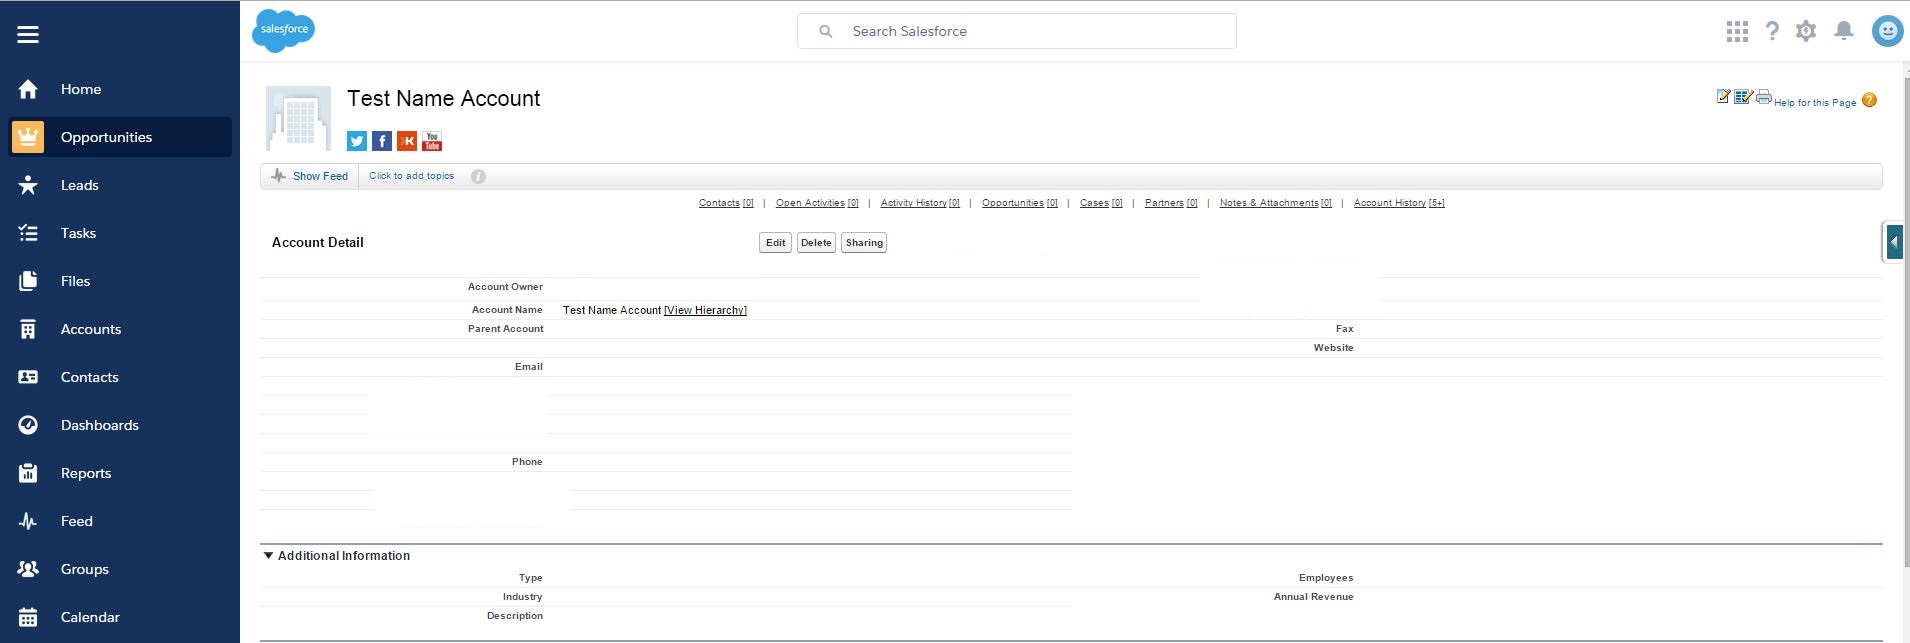
Task: Click the Dashboards gauge icon in sidebar
Action: pyautogui.click(x=28, y=425)
